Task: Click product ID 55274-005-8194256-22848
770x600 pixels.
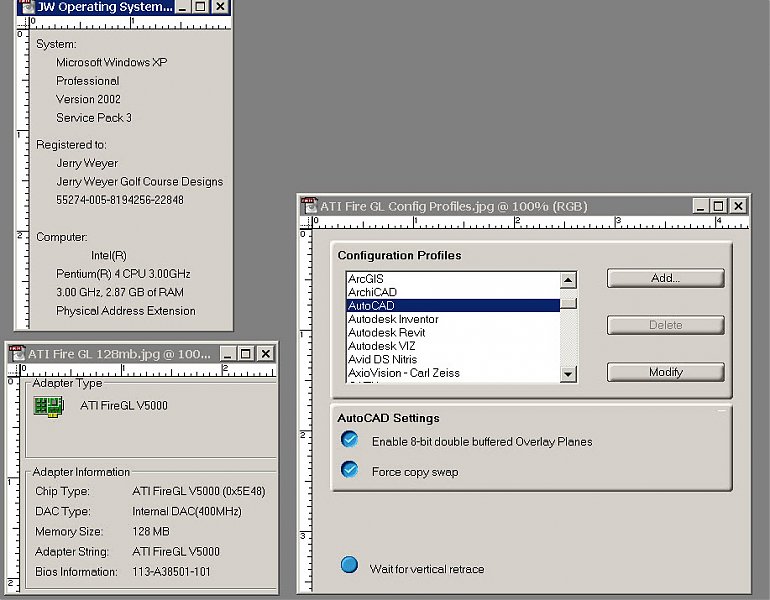Action: coord(120,200)
